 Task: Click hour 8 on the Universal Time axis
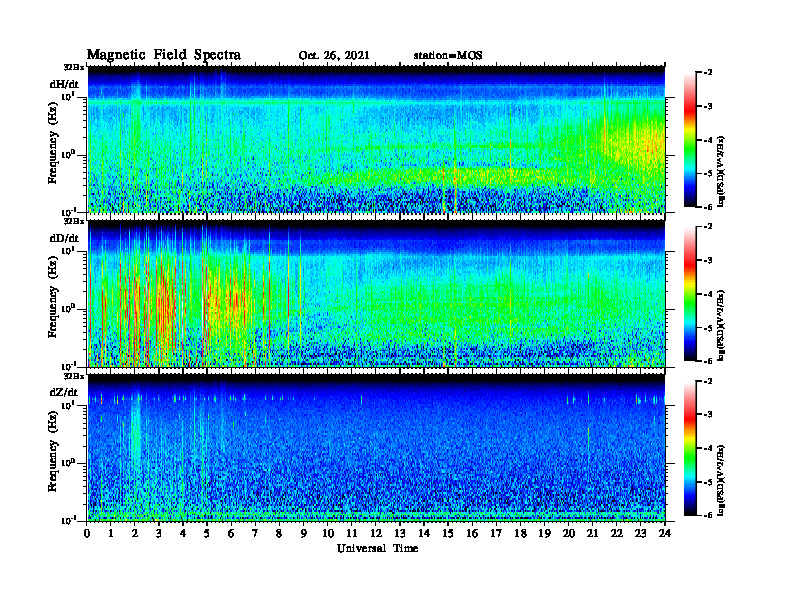[279, 534]
